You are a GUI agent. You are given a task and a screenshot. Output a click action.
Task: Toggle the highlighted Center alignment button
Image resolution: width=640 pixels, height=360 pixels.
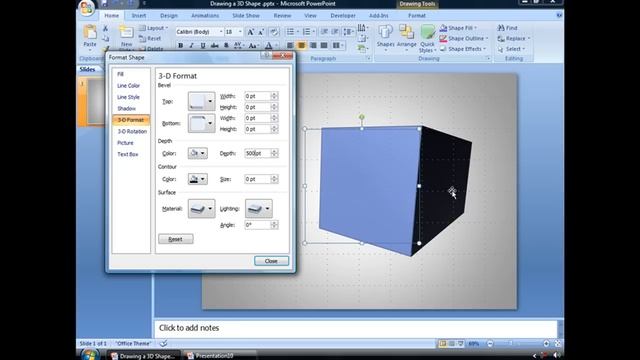pyautogui.click(x=301, y=45)
